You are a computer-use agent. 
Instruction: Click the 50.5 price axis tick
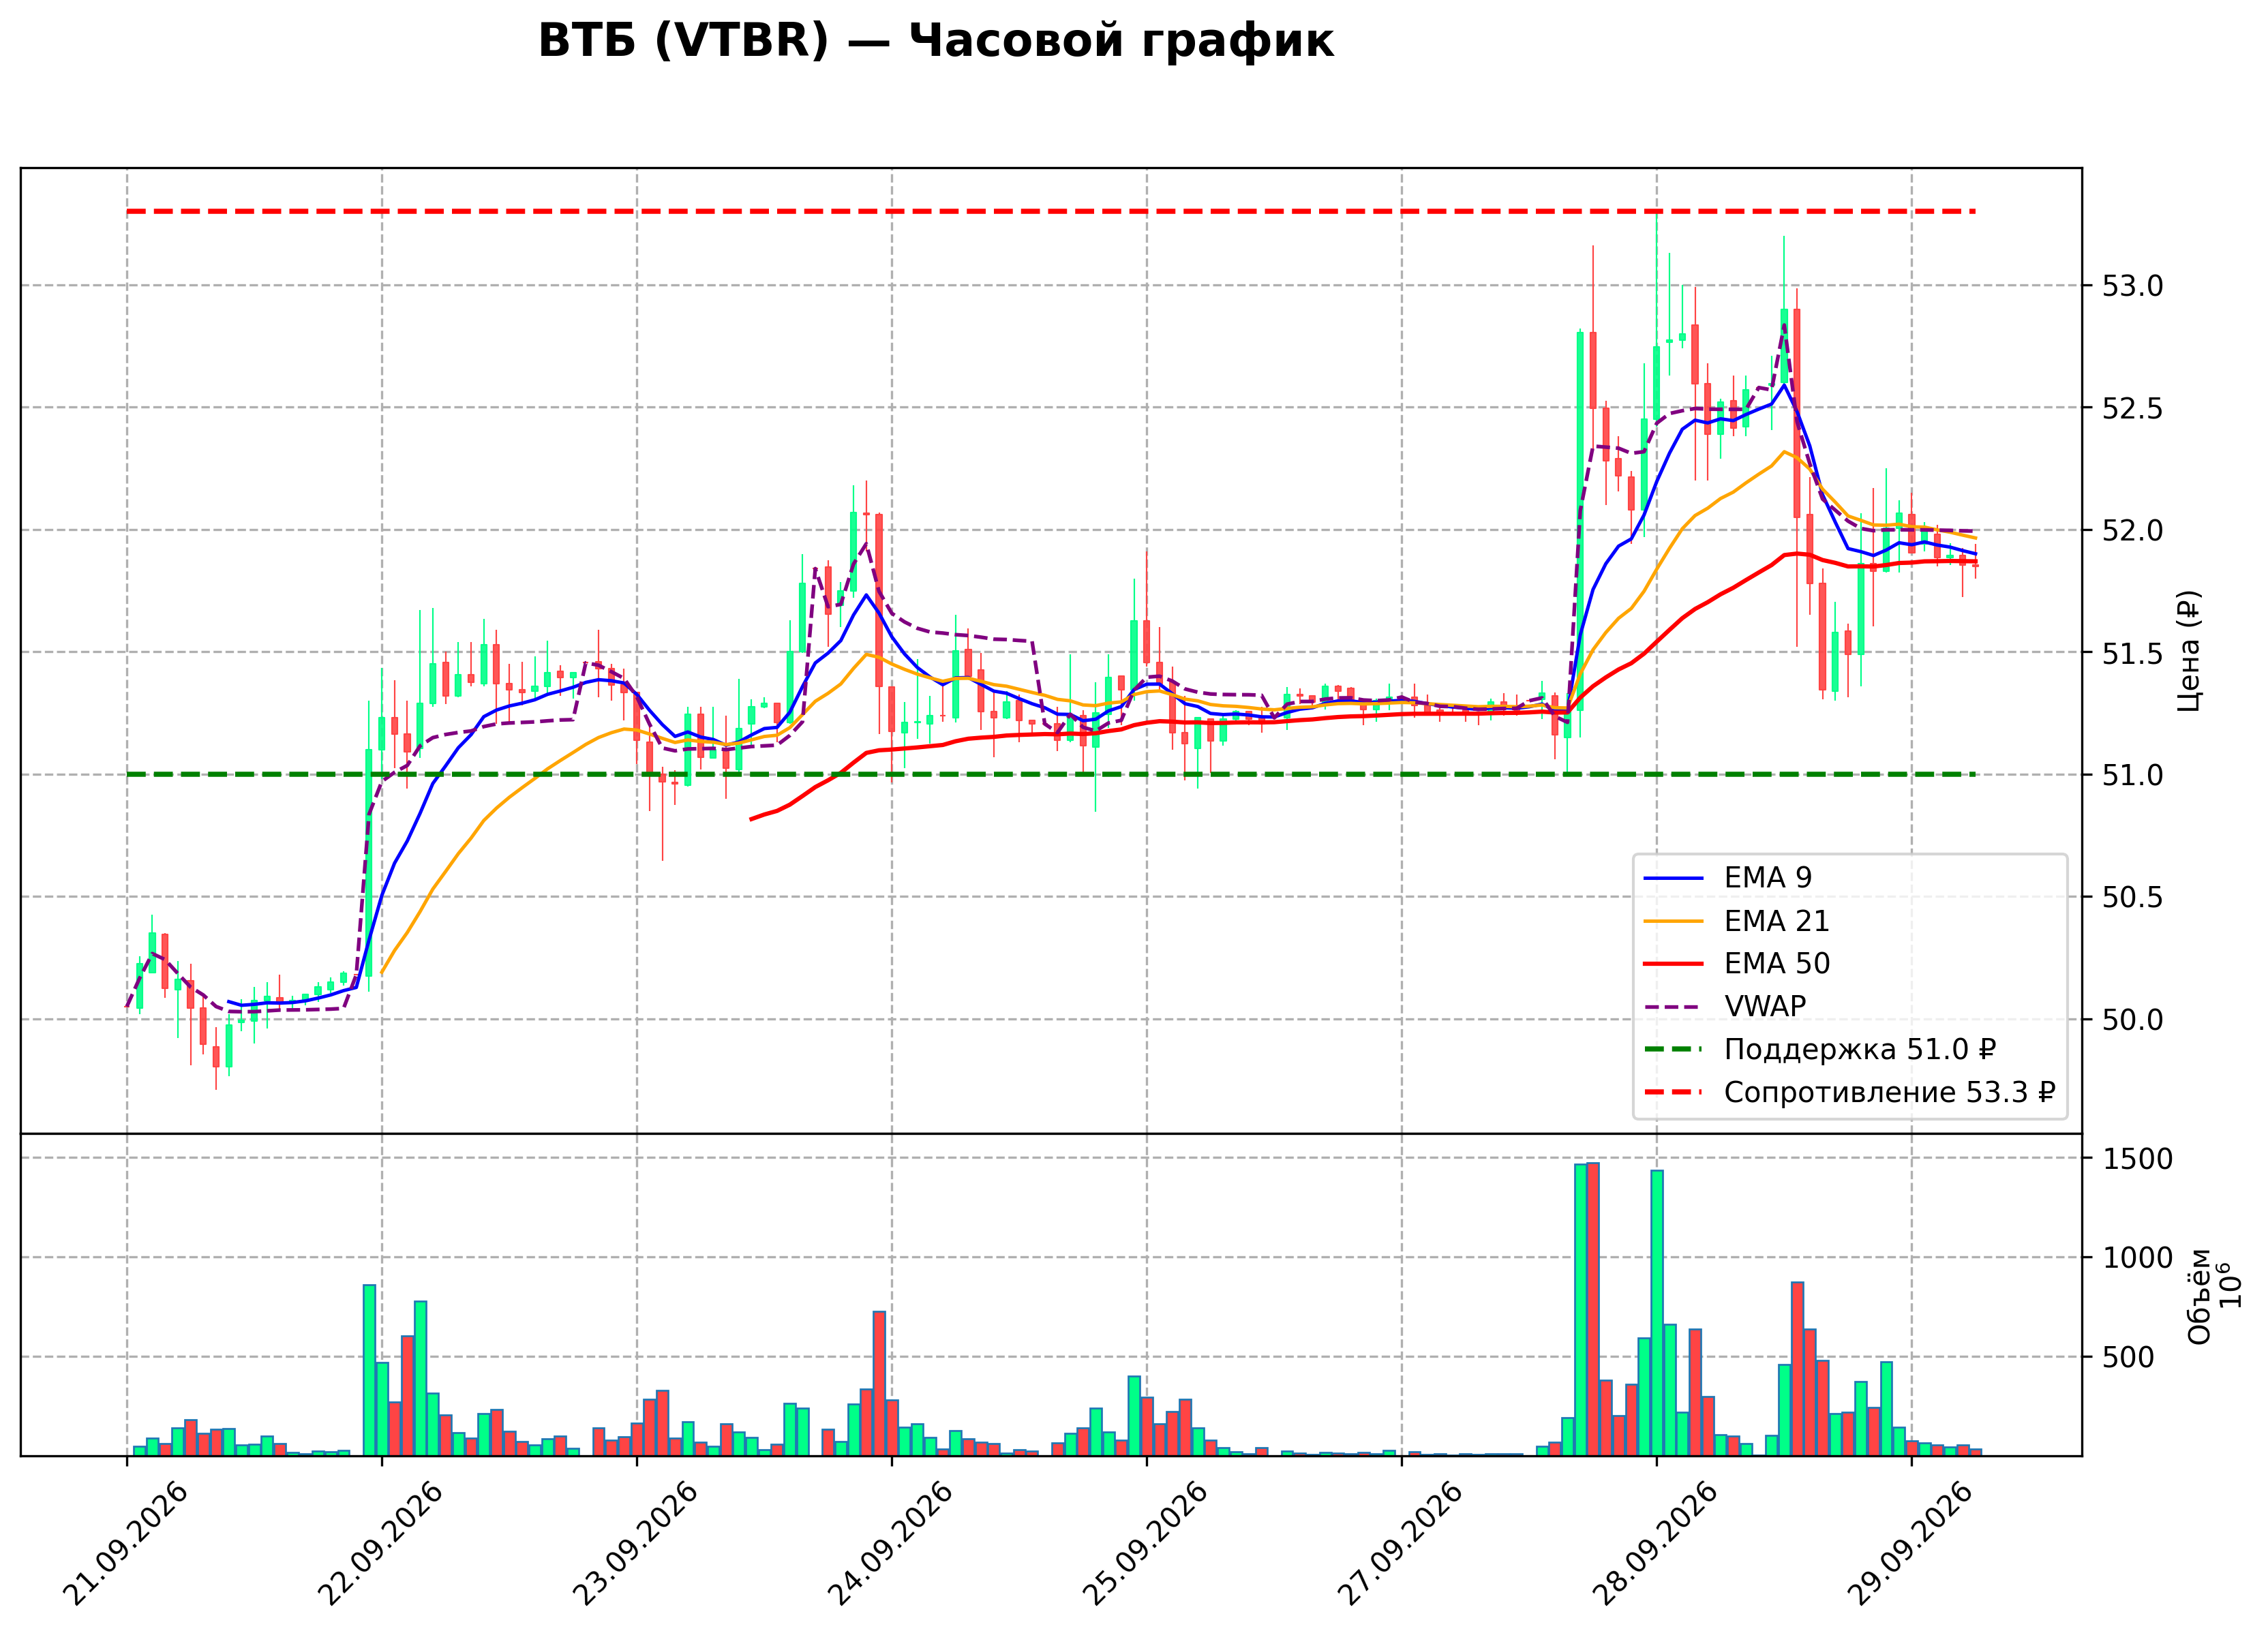(2132, 898)
